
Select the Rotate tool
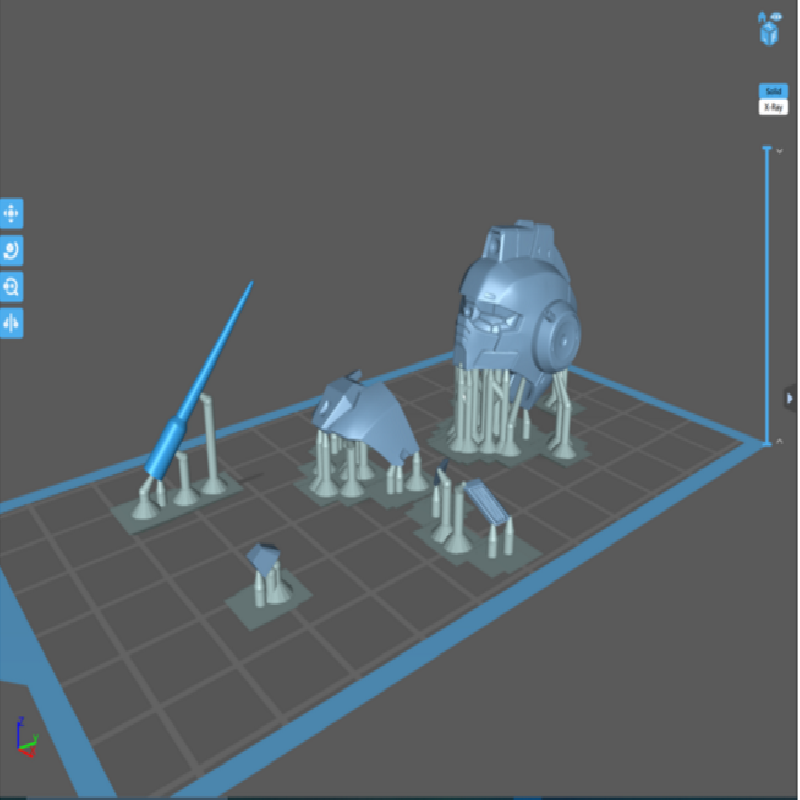[11, 250]
